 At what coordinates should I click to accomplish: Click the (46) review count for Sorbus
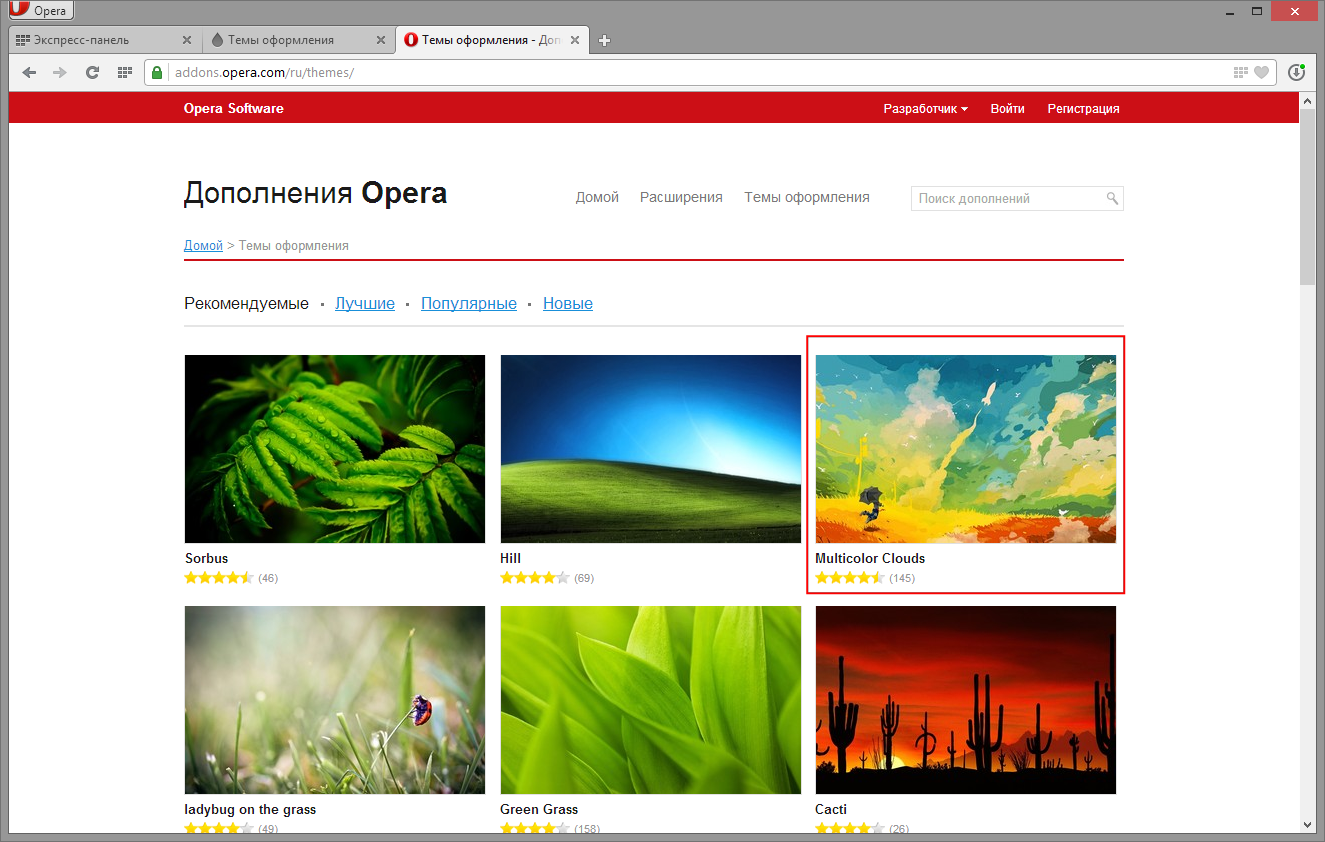[268, 578]
